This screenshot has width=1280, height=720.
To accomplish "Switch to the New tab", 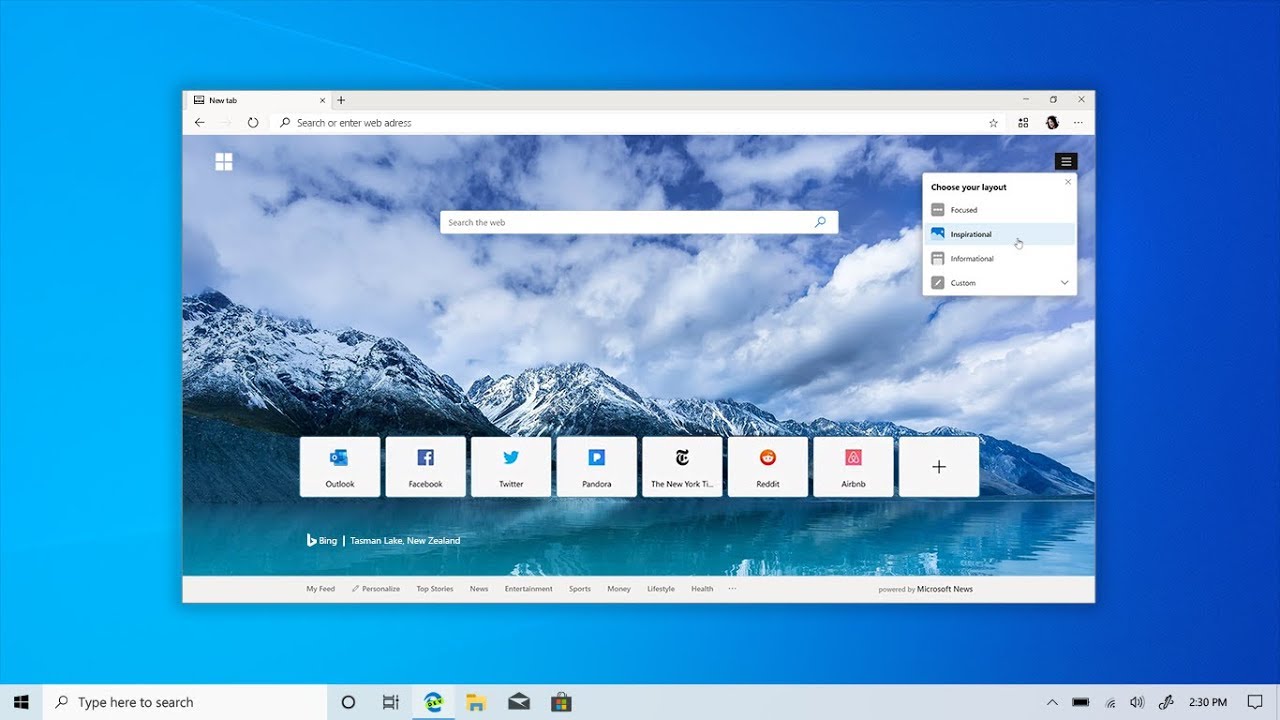I will point(222,100).
